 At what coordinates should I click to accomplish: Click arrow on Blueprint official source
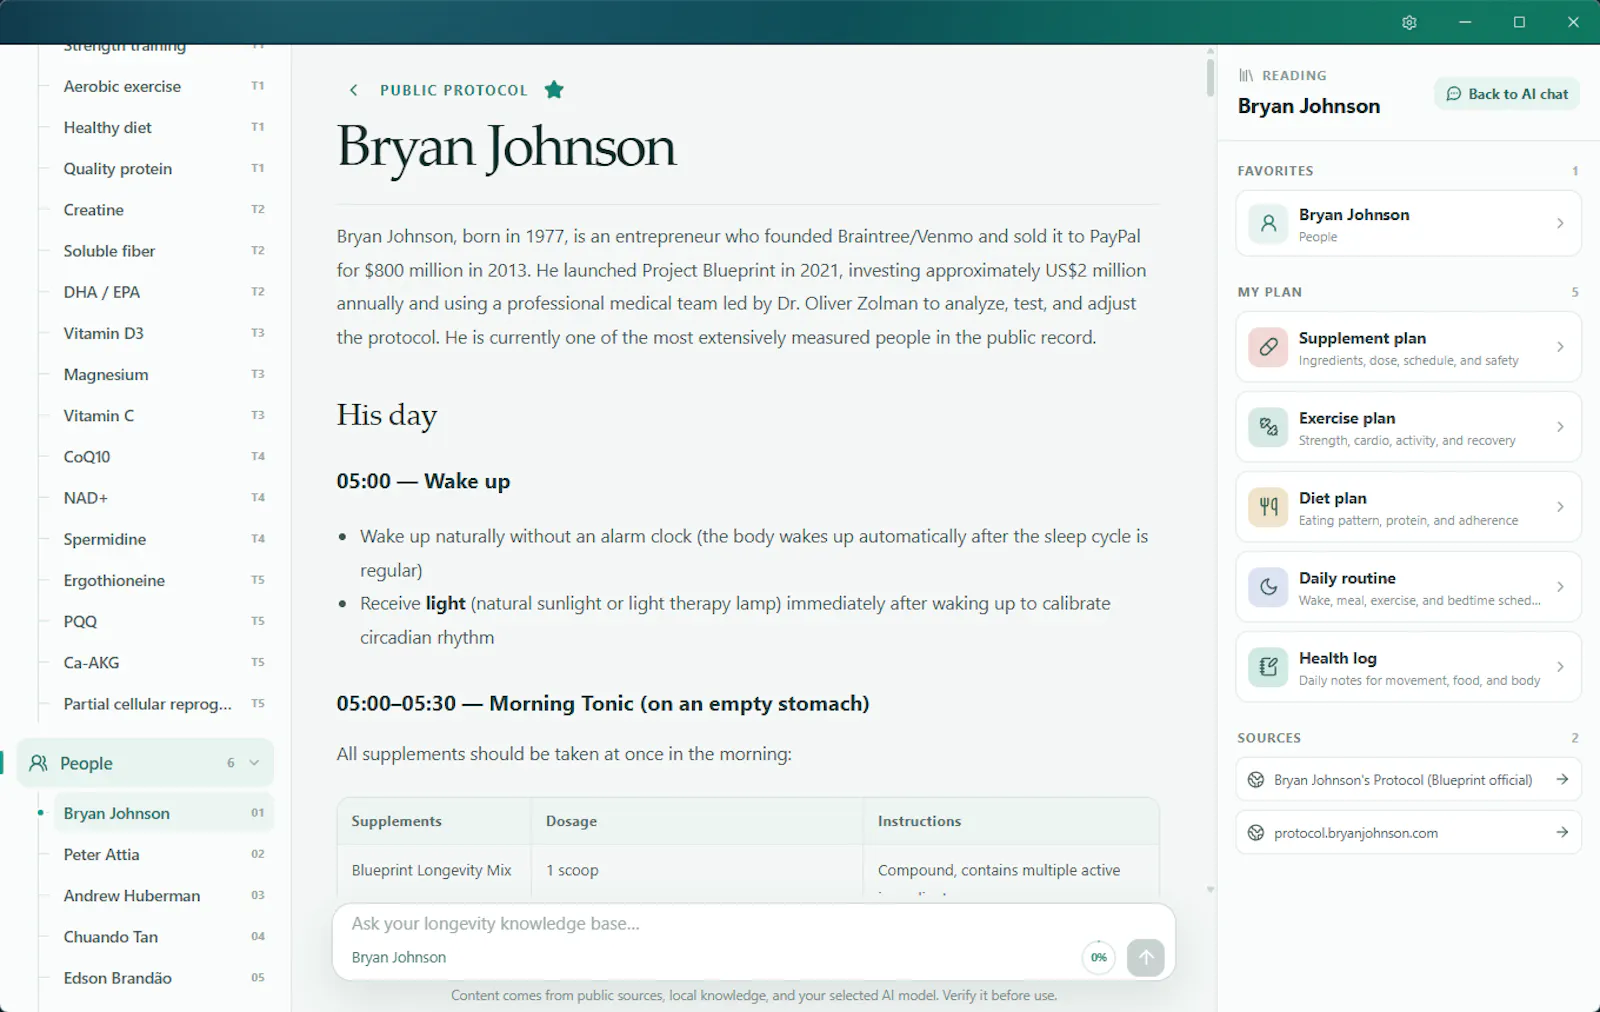[x=1562, y=780]
